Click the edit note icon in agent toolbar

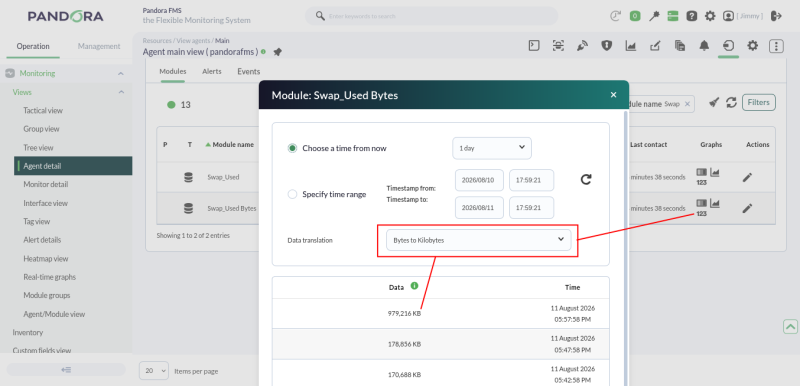[x=655, y=46]
